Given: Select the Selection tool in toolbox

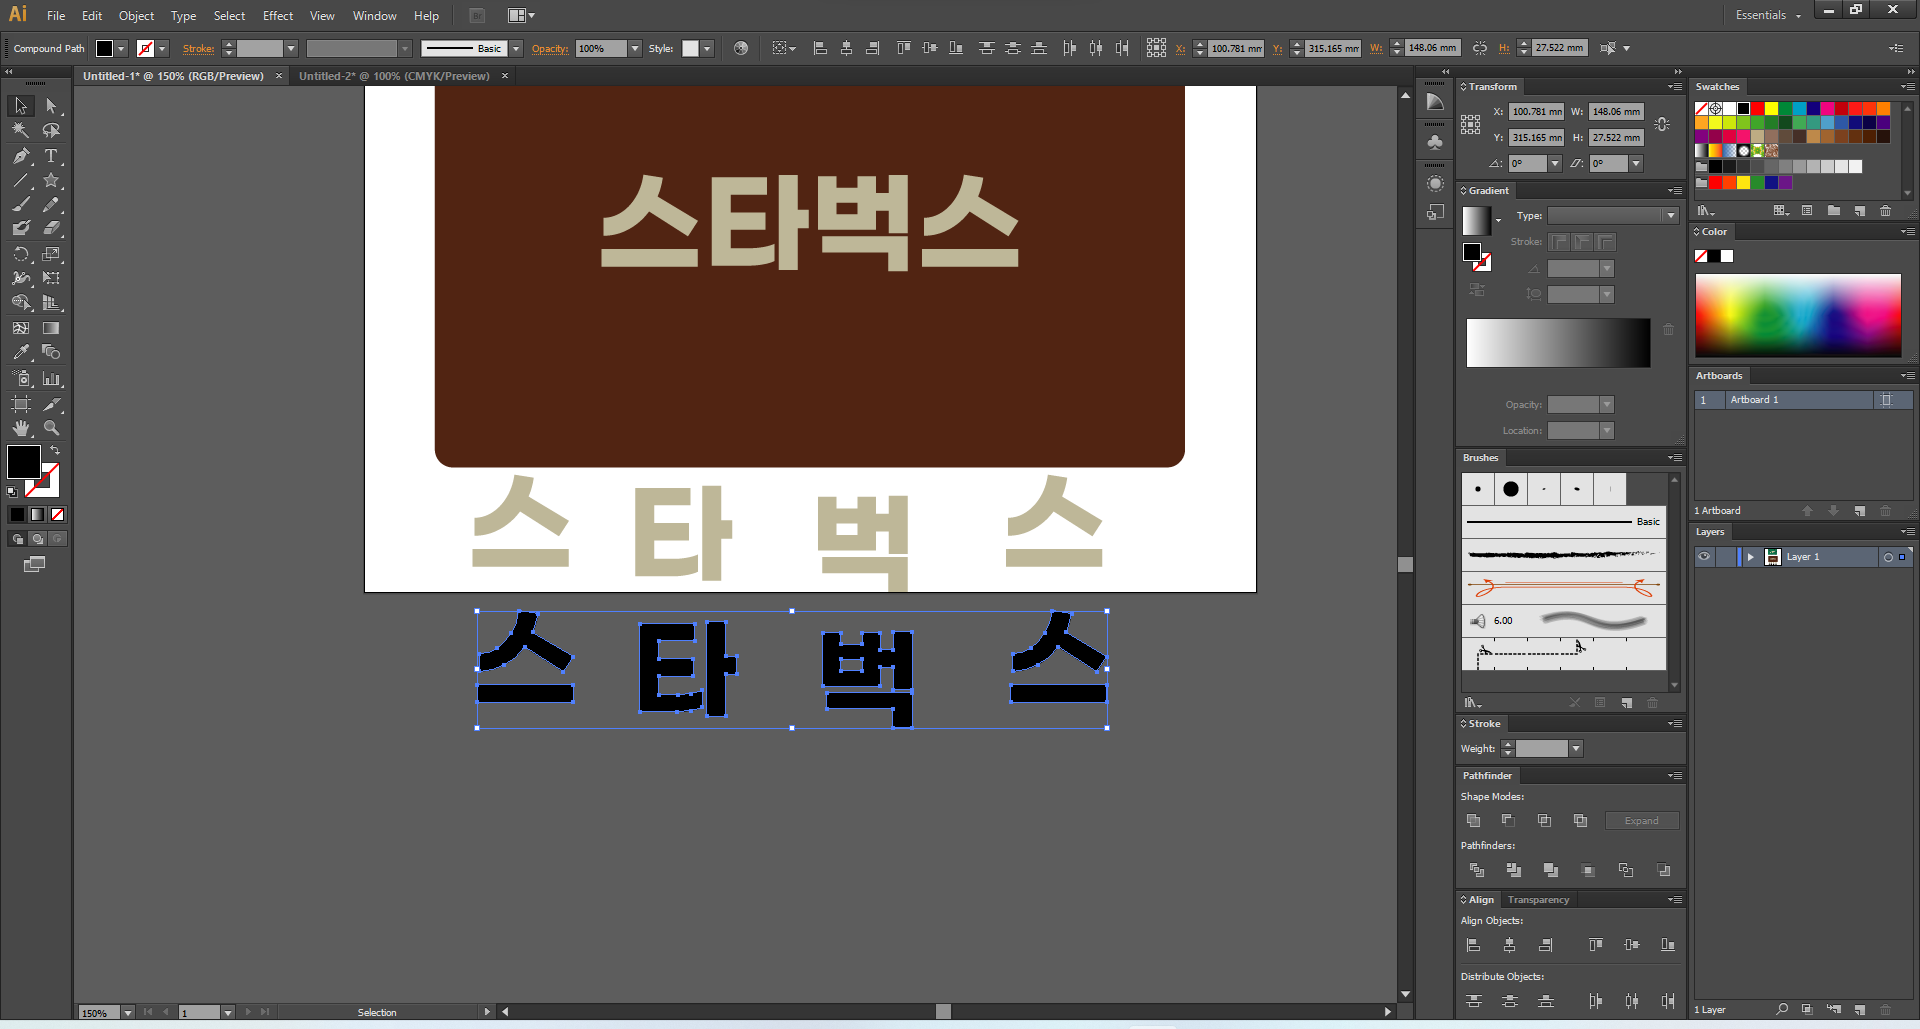Looking at the screenshot, I should (21, 106).
